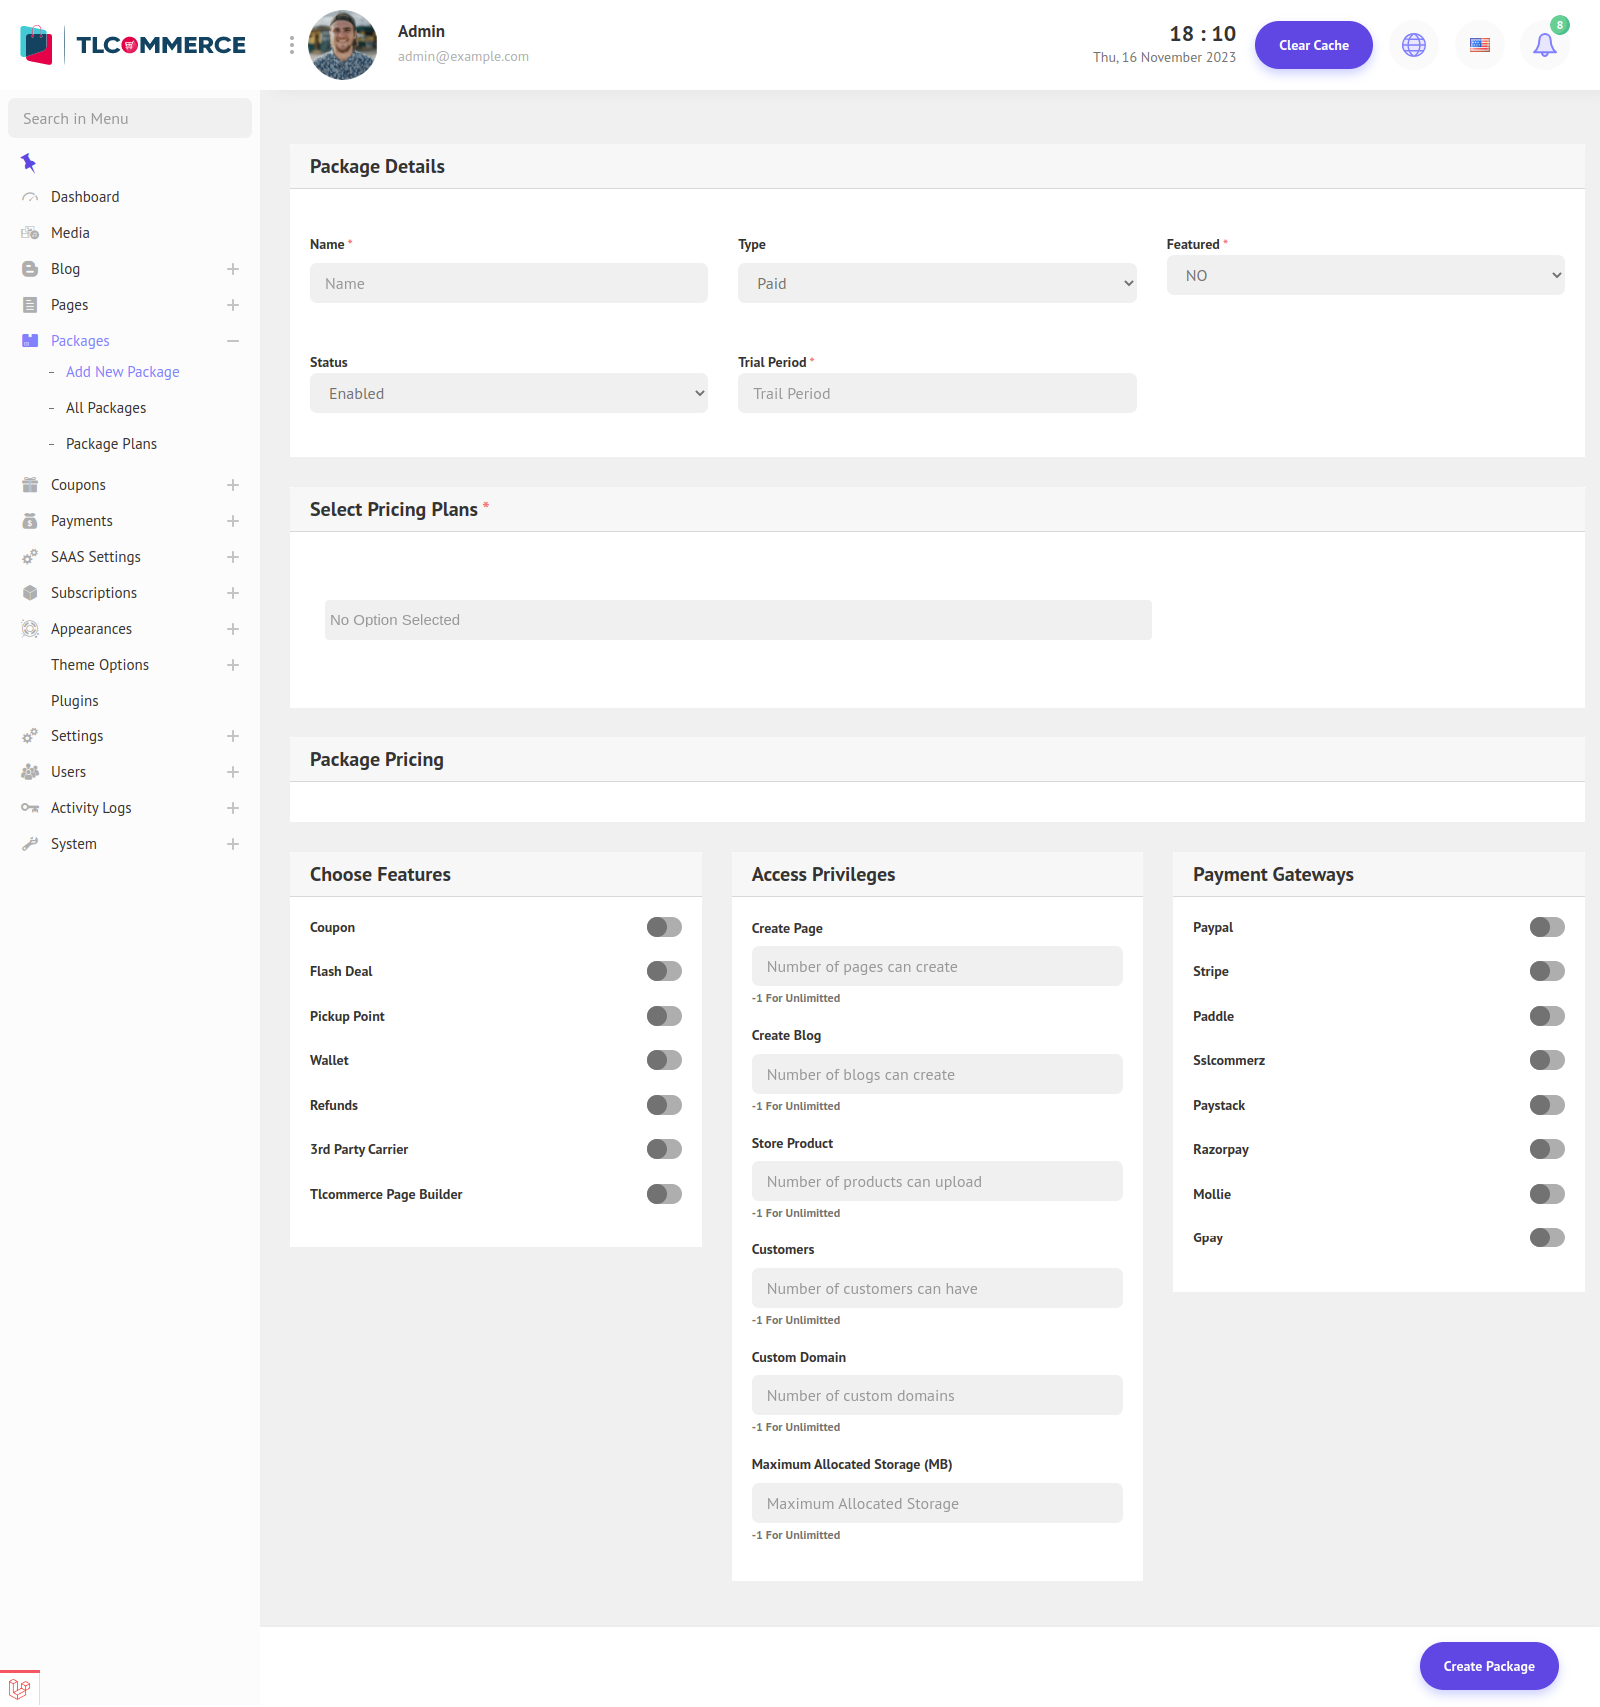Toggle the Paypal payment gateway

(1546, 927)
